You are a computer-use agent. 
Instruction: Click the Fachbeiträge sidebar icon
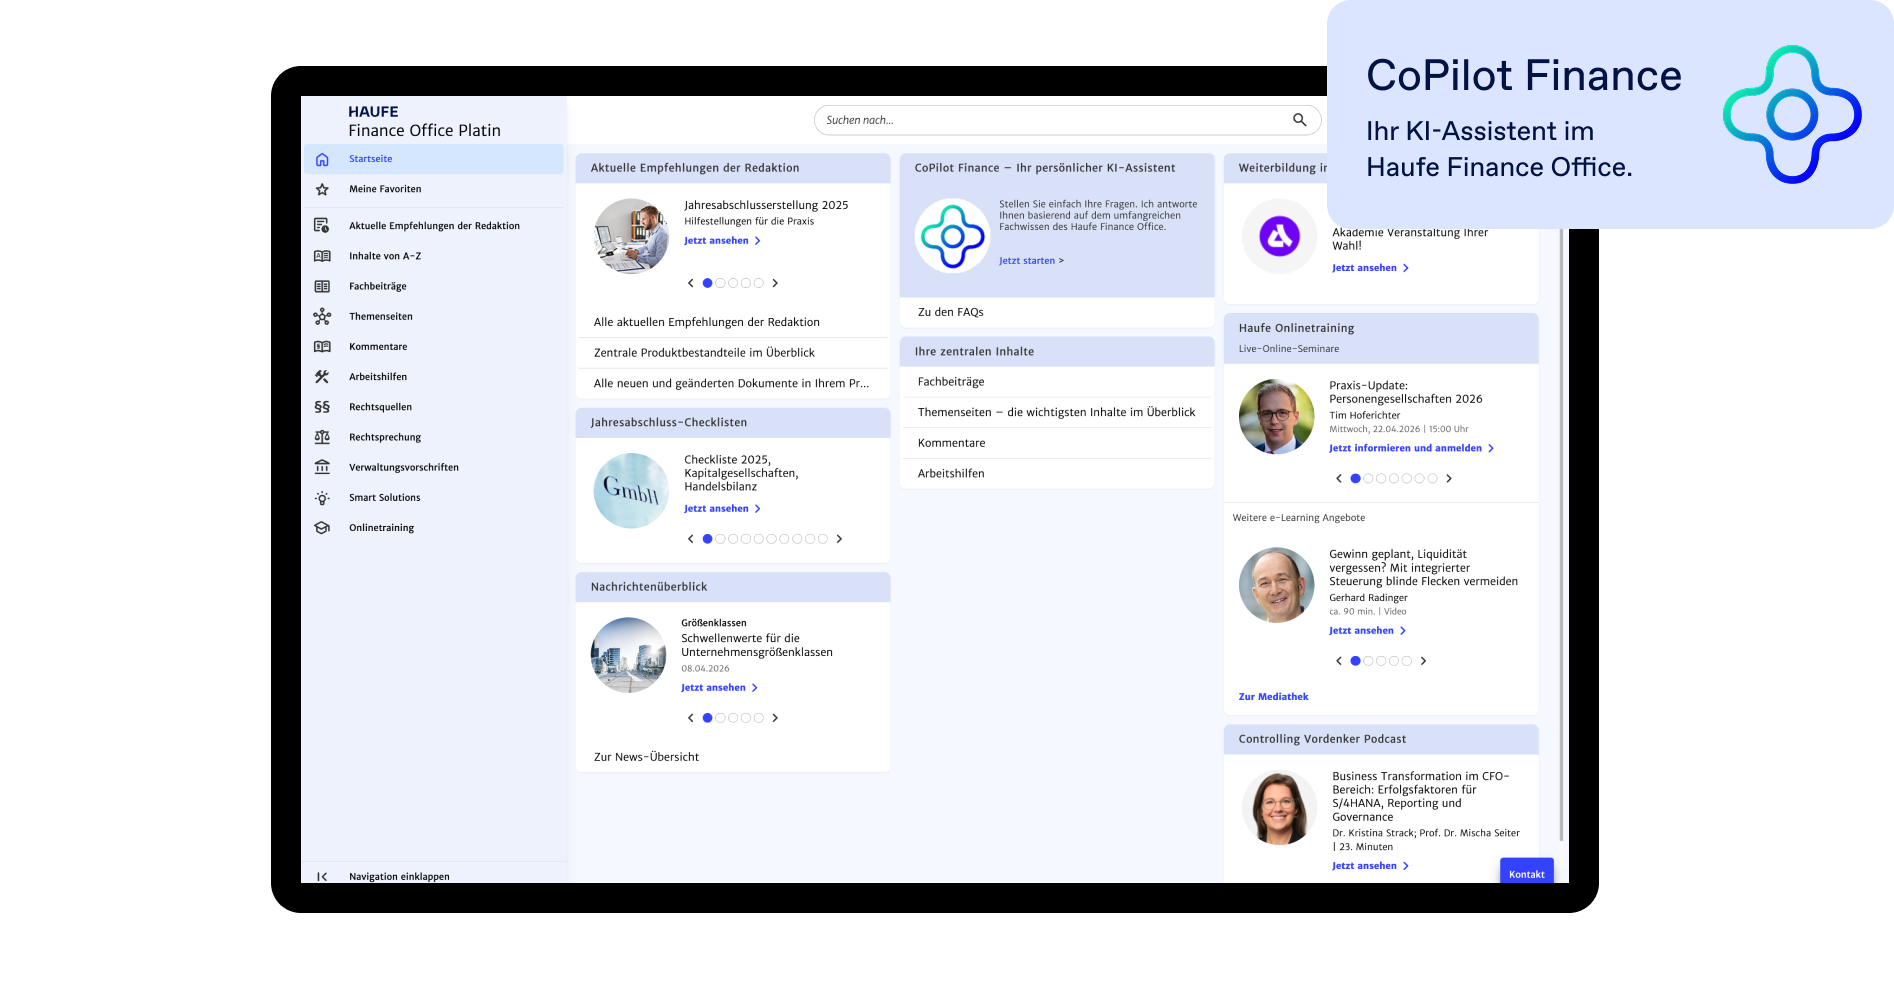322,286
